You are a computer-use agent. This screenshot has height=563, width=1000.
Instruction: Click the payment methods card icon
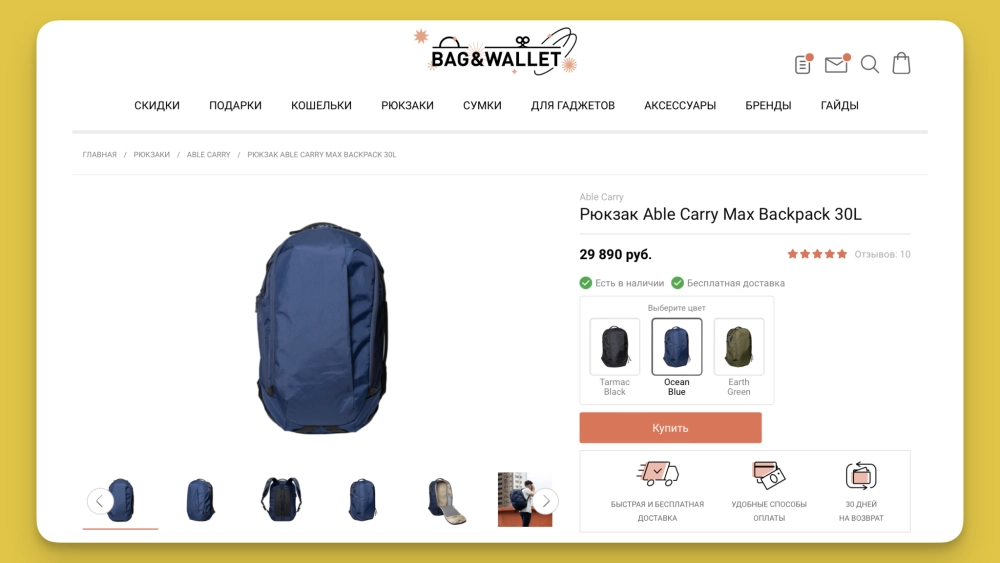coord(768,475)
